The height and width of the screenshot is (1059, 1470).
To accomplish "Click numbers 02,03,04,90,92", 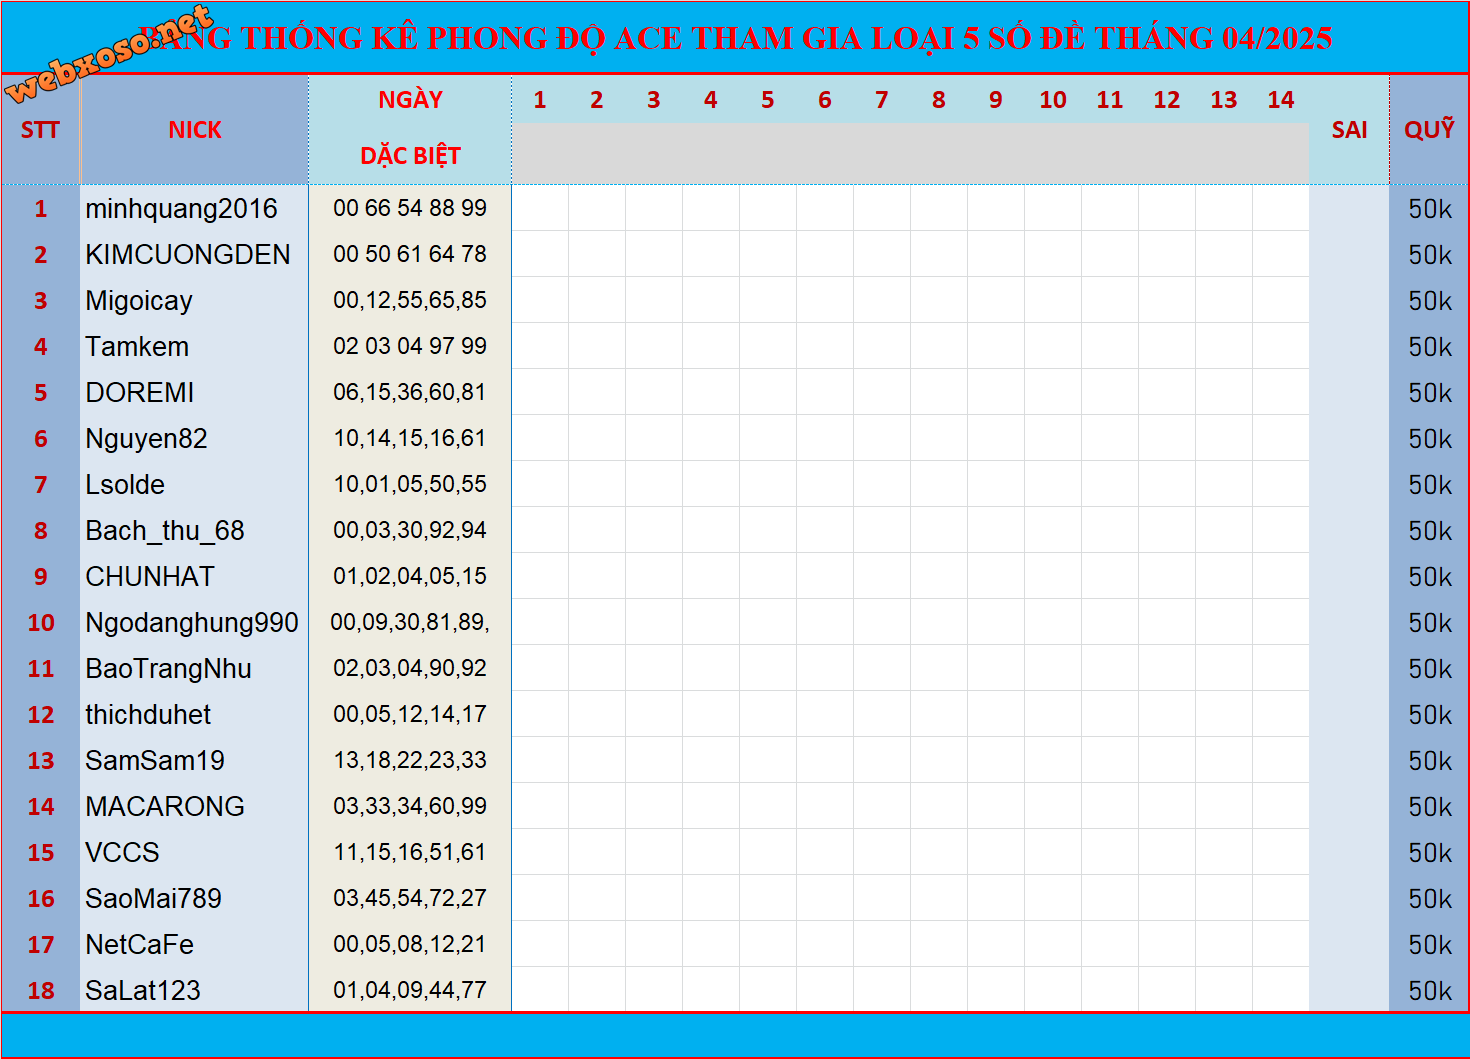I will [x=410, y=668].
